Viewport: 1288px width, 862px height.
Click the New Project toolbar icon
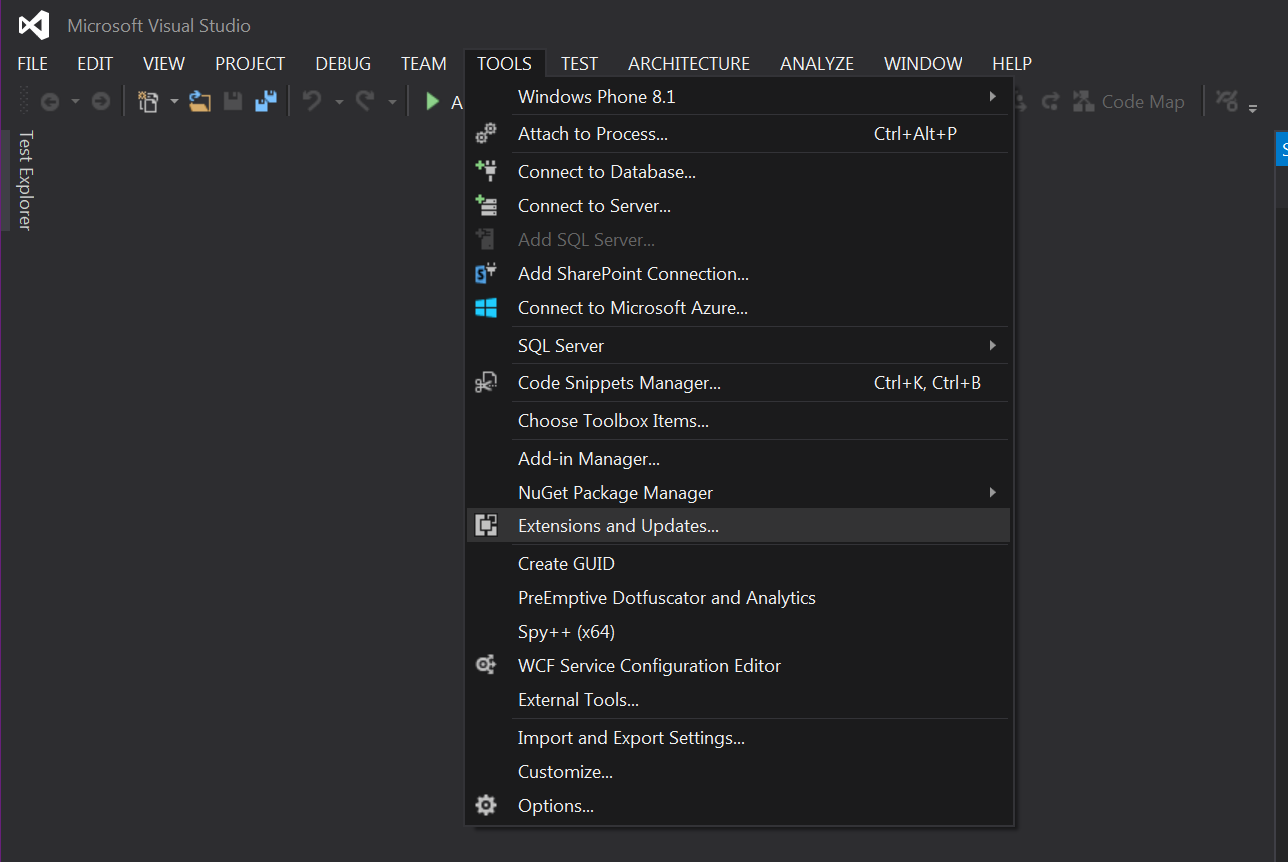coord(148,101)
